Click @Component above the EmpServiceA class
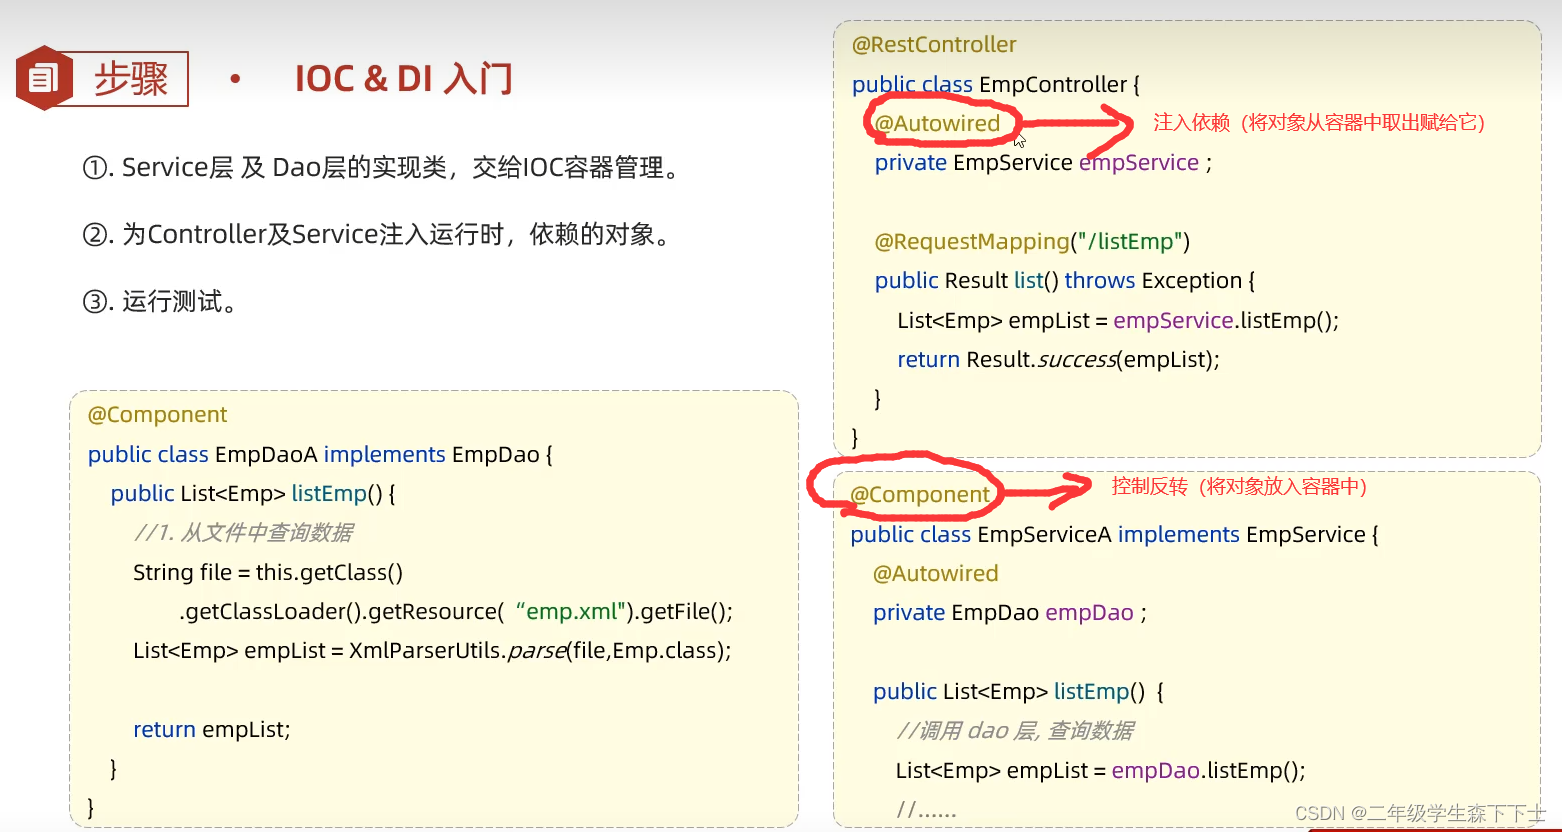This screenshot has width=1562, height=832. pyautogui.click(x=920, y=495)
